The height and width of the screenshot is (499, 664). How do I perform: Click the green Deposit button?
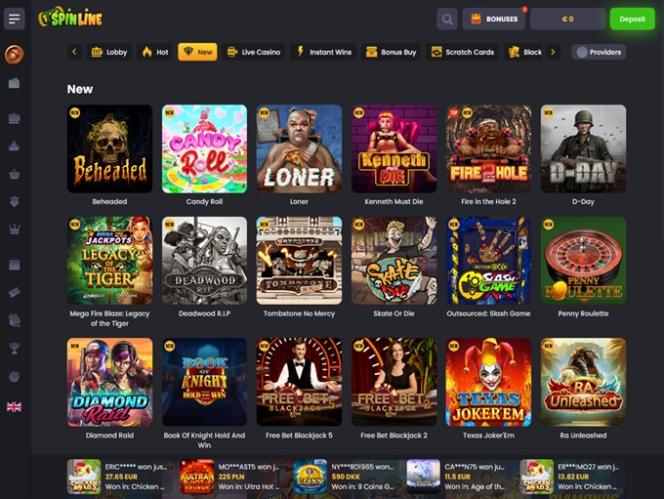[632, 19]
